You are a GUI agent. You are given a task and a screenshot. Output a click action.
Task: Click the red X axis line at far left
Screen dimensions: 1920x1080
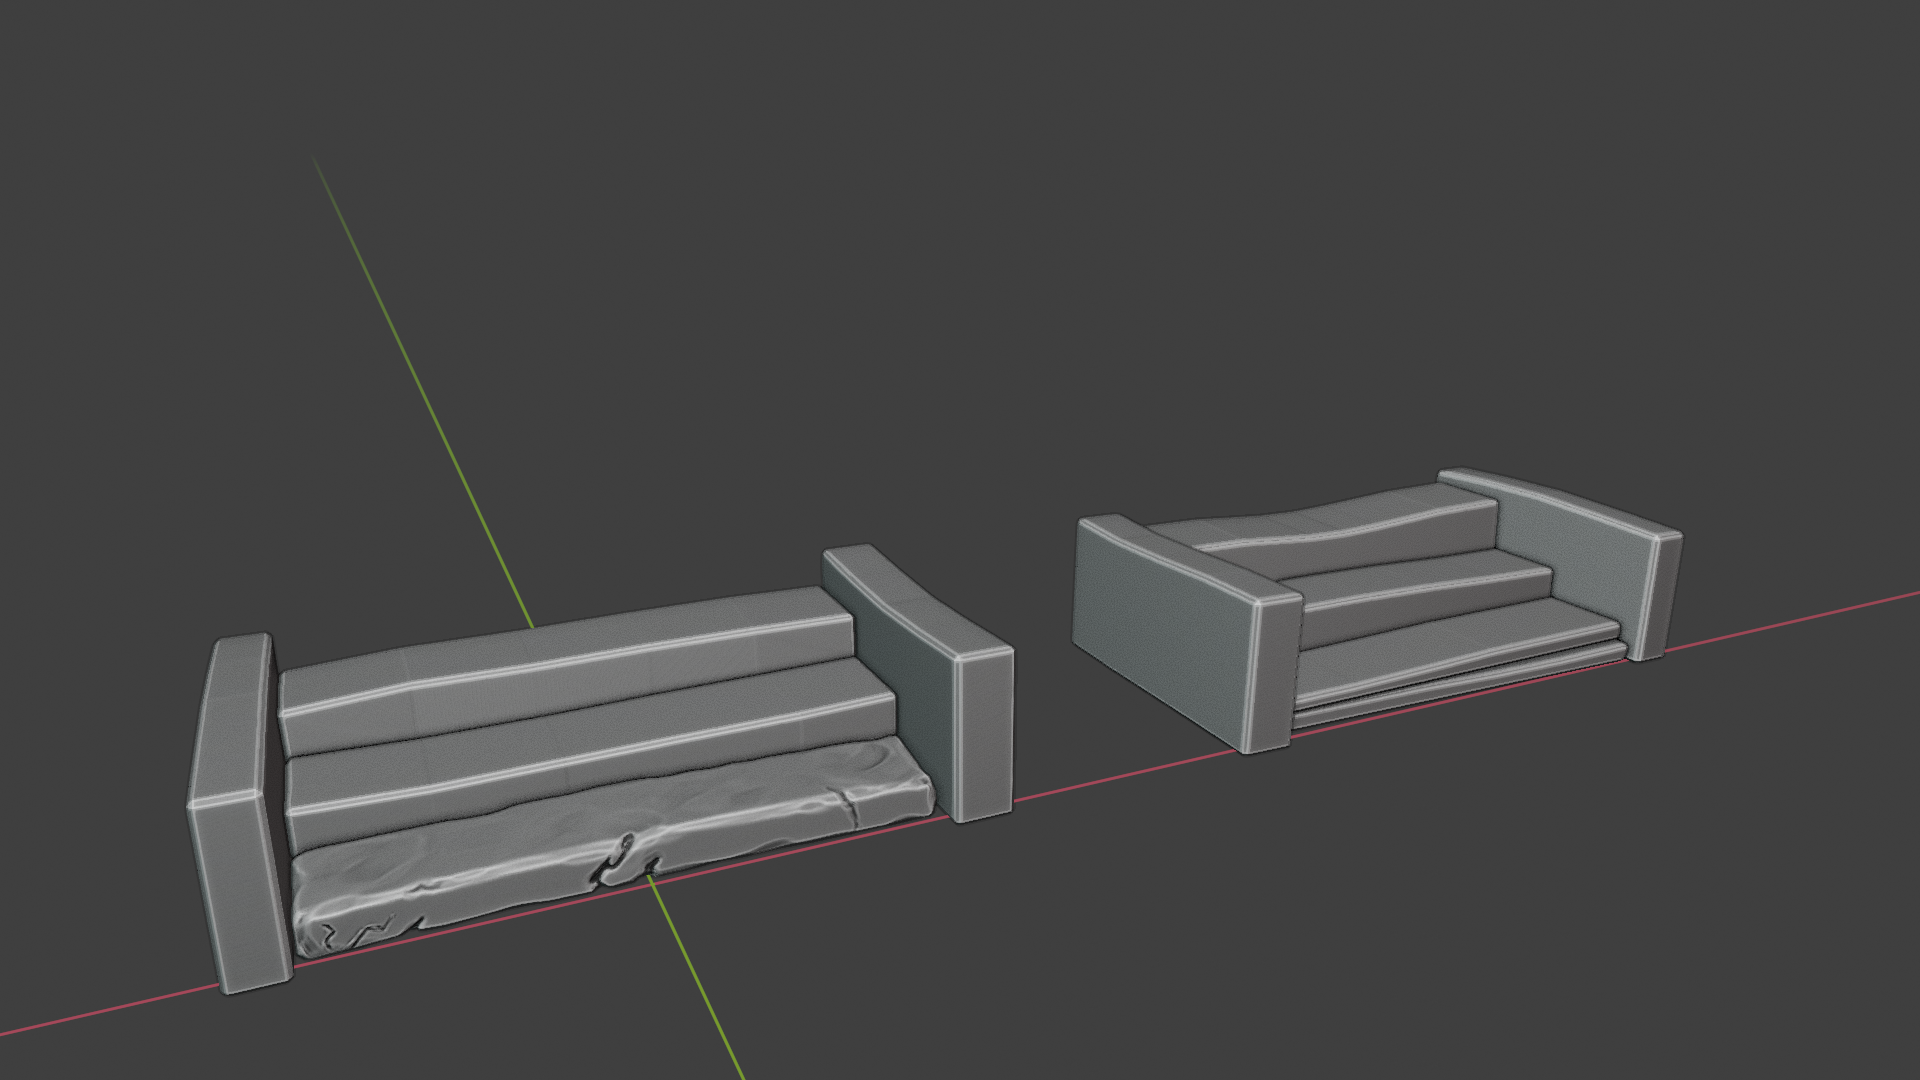click(x=100, y=1013)
